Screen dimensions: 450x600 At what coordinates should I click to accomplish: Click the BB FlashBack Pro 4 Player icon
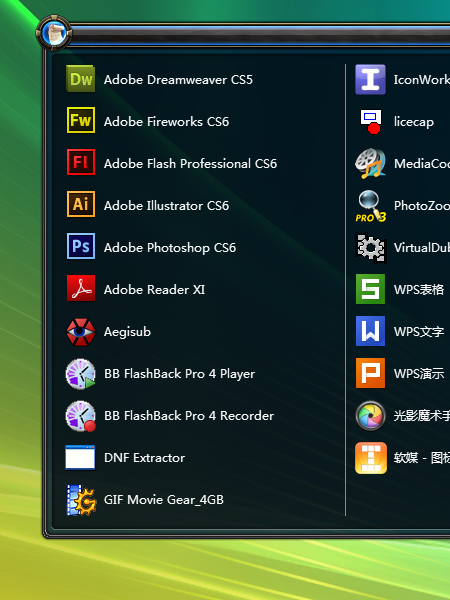tap(80, 374)
